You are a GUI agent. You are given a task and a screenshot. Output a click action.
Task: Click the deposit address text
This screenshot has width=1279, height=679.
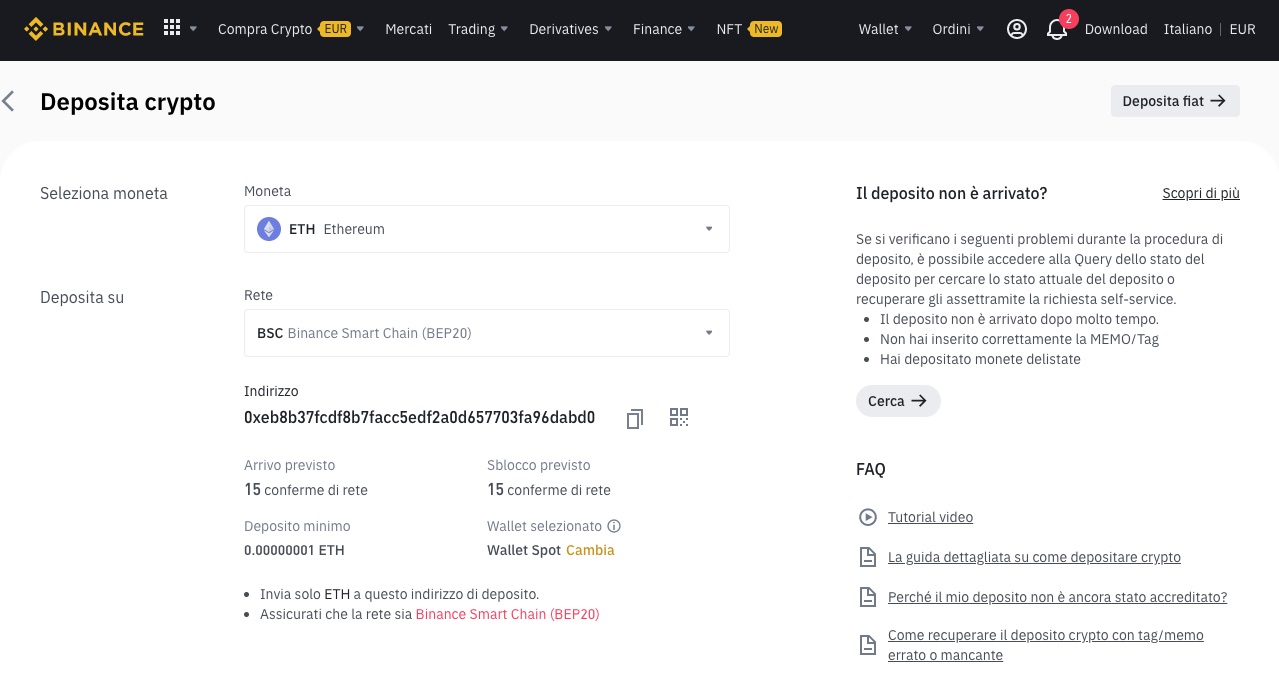[x=420, y=417]
